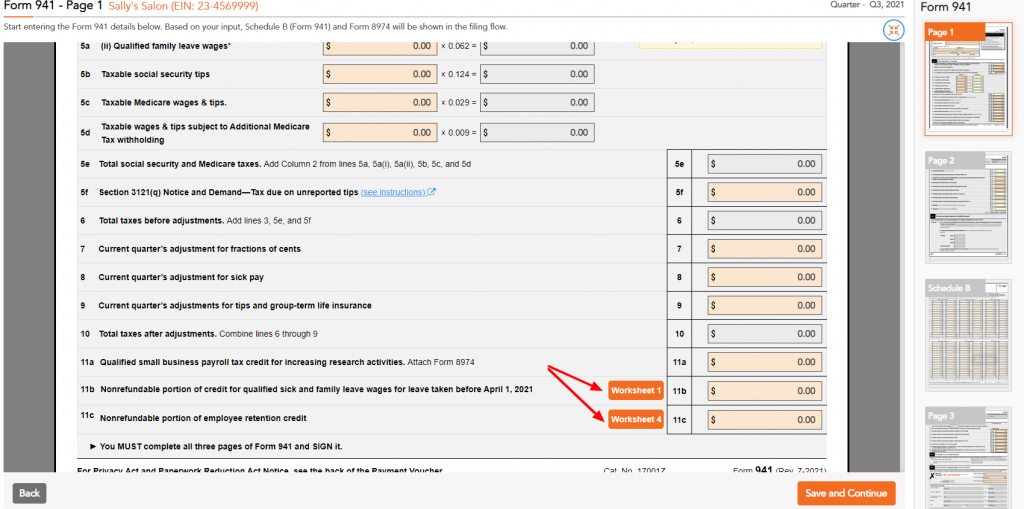Edit Additional Medicare Tax wages field
The image size is (1024, 509).
click(380, 132)
